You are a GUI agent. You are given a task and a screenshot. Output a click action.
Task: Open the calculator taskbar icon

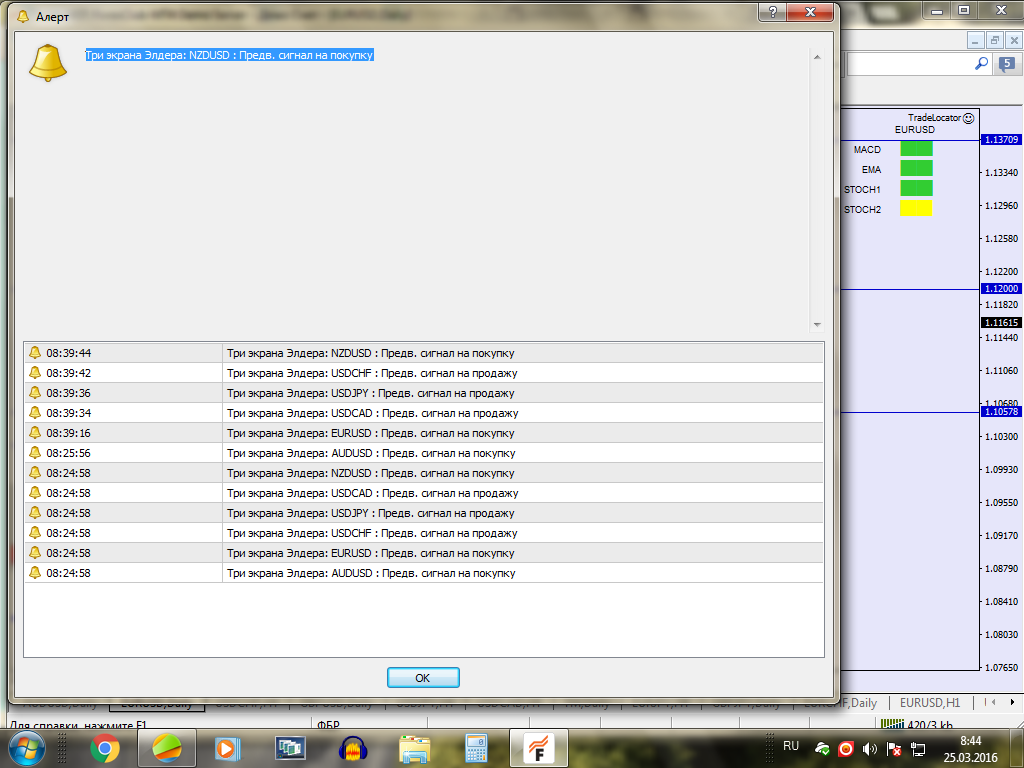(x=476, y=748)
